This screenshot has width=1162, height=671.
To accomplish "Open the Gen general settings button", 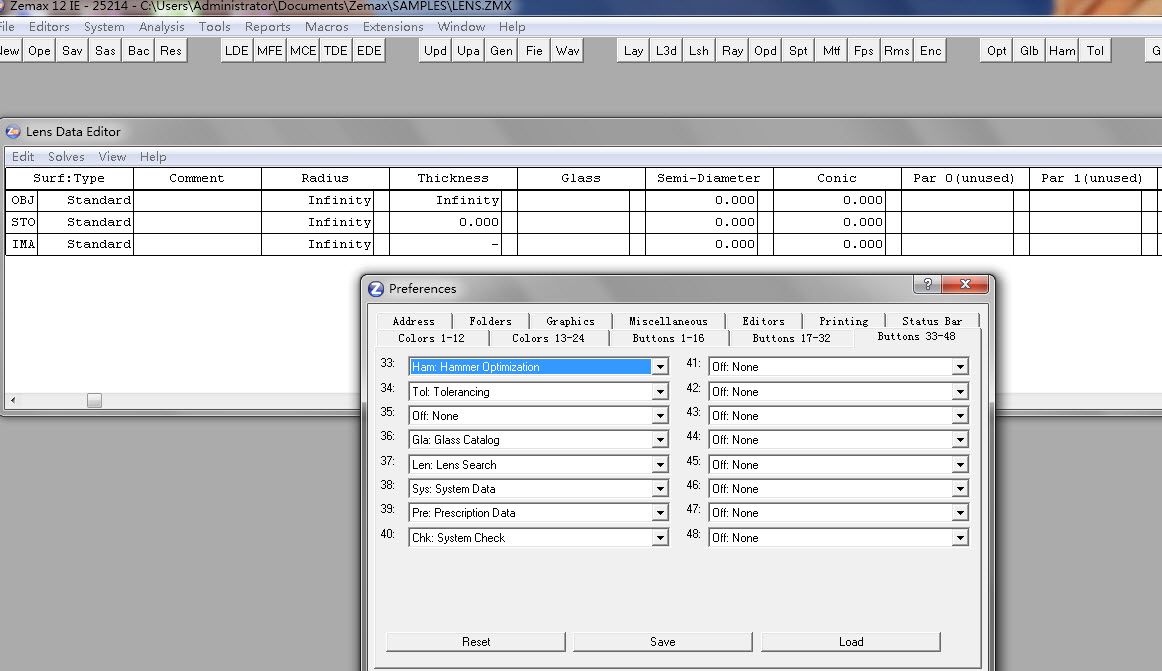I will 501,50.
